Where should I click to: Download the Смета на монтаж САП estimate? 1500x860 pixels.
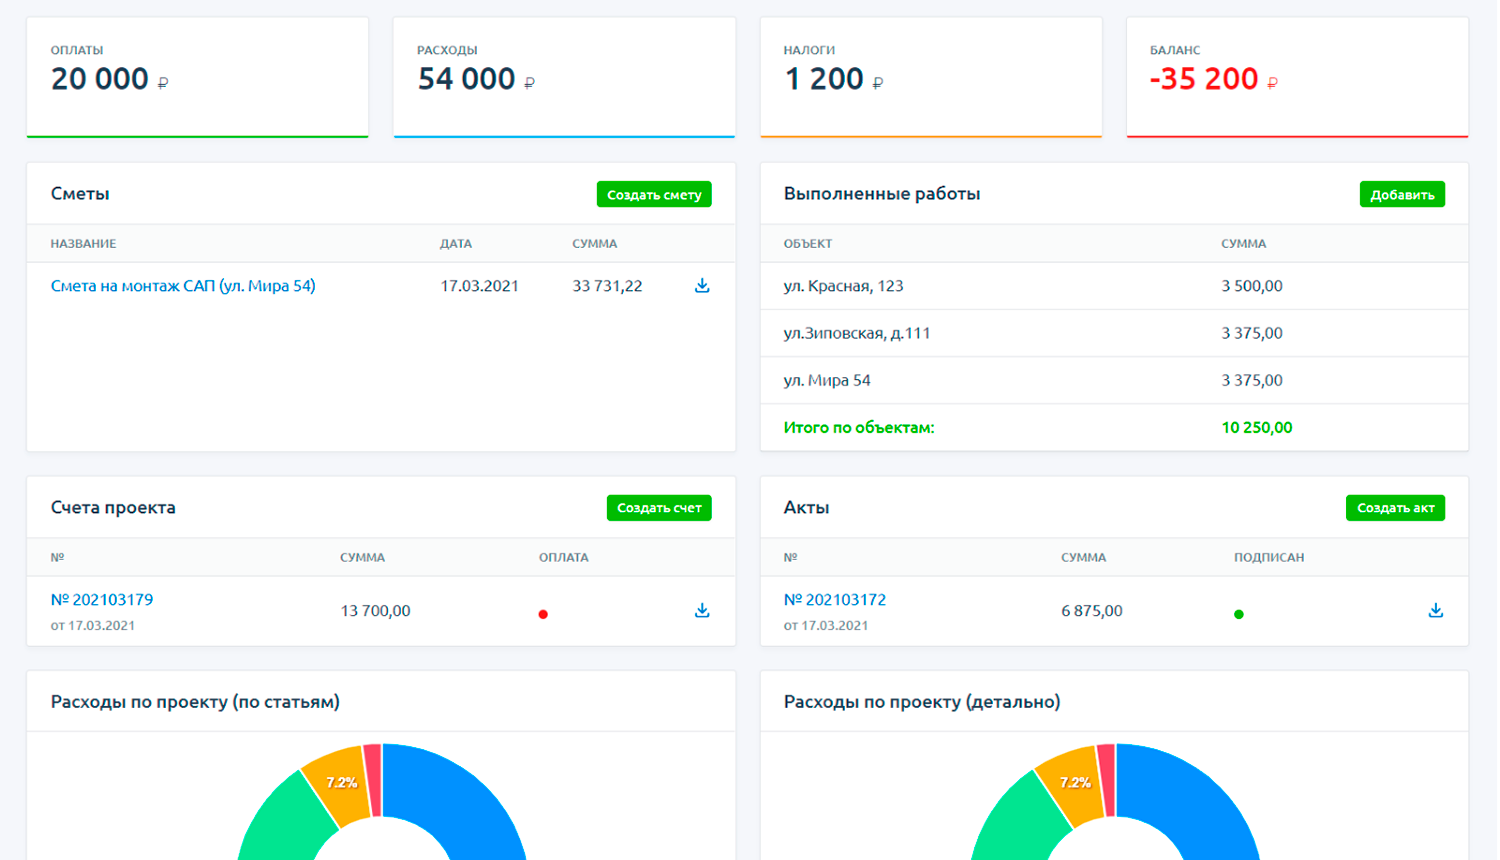click(702, 286)
